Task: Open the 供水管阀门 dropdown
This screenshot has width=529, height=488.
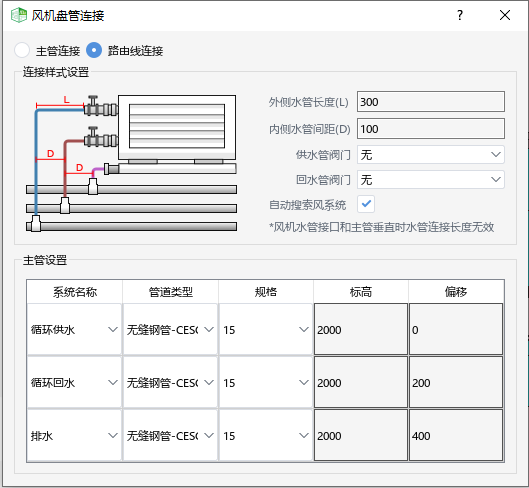Action: [x=431, y=155]
